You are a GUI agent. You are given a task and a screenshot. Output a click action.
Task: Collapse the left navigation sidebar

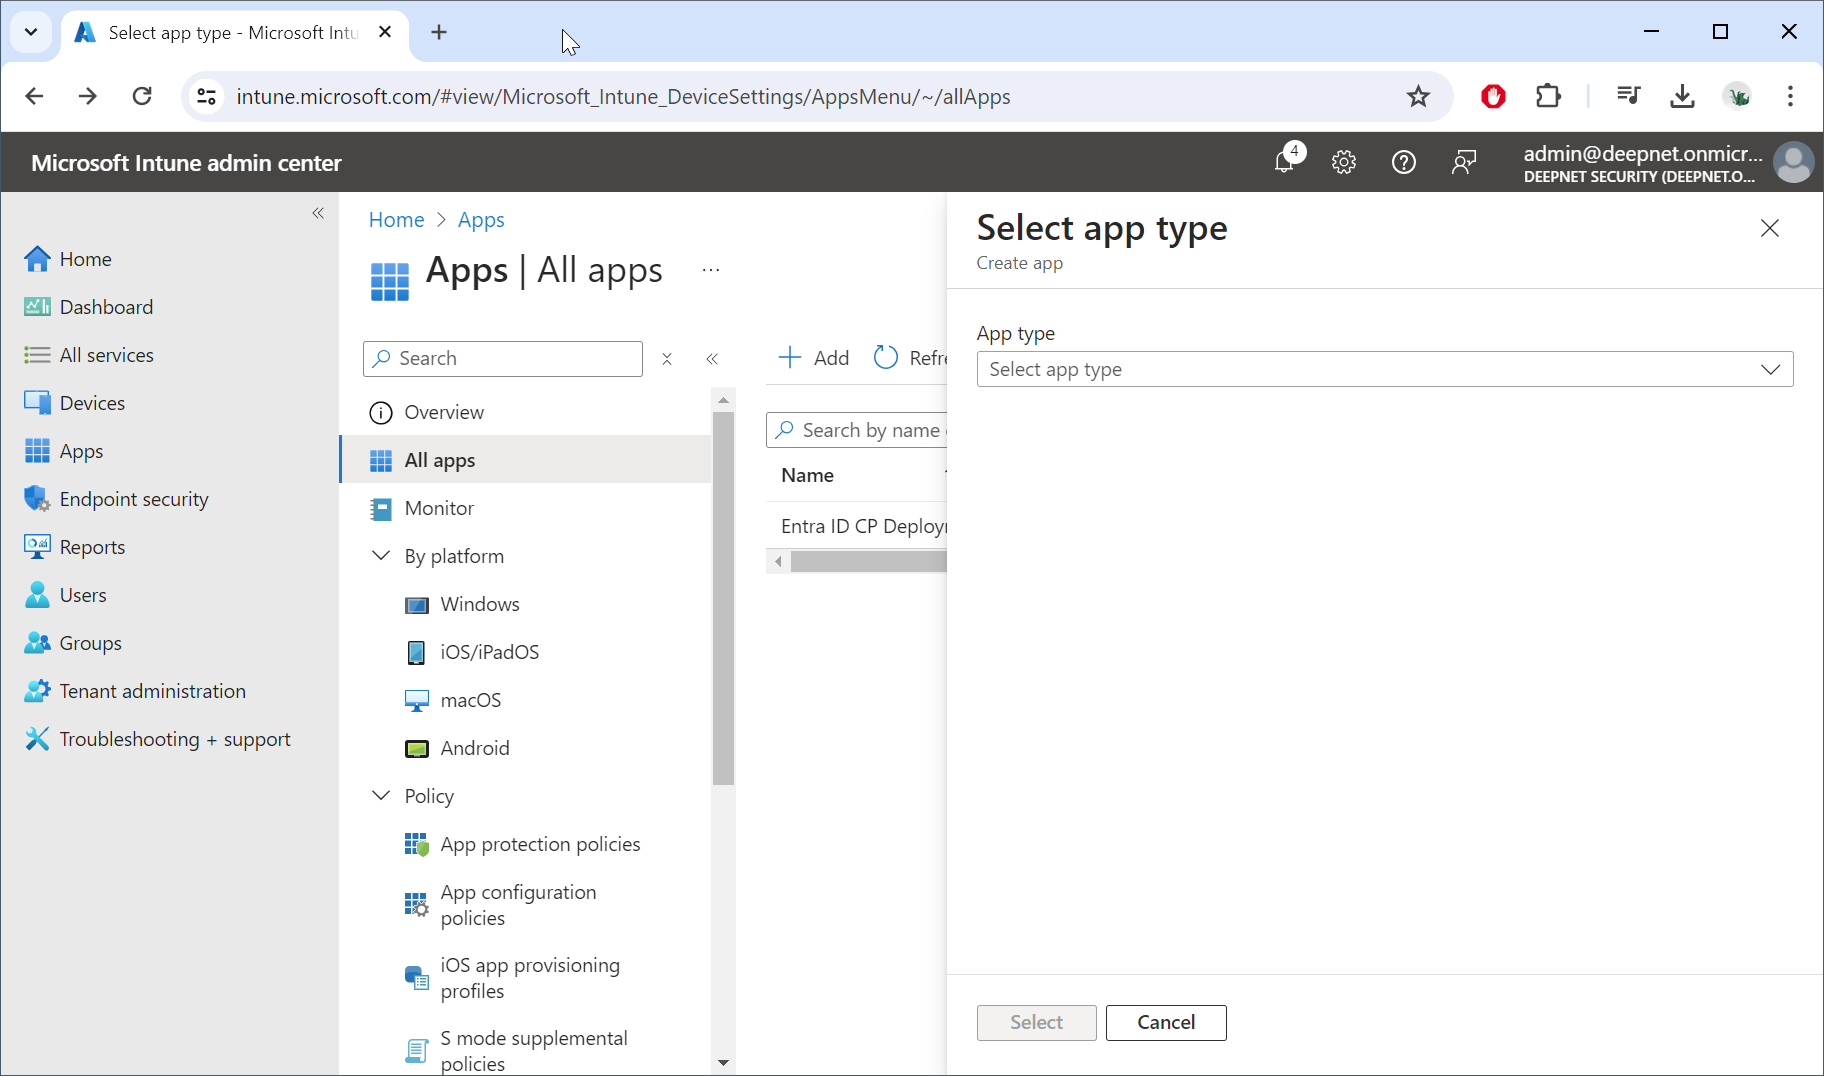(x=318, y=213)
